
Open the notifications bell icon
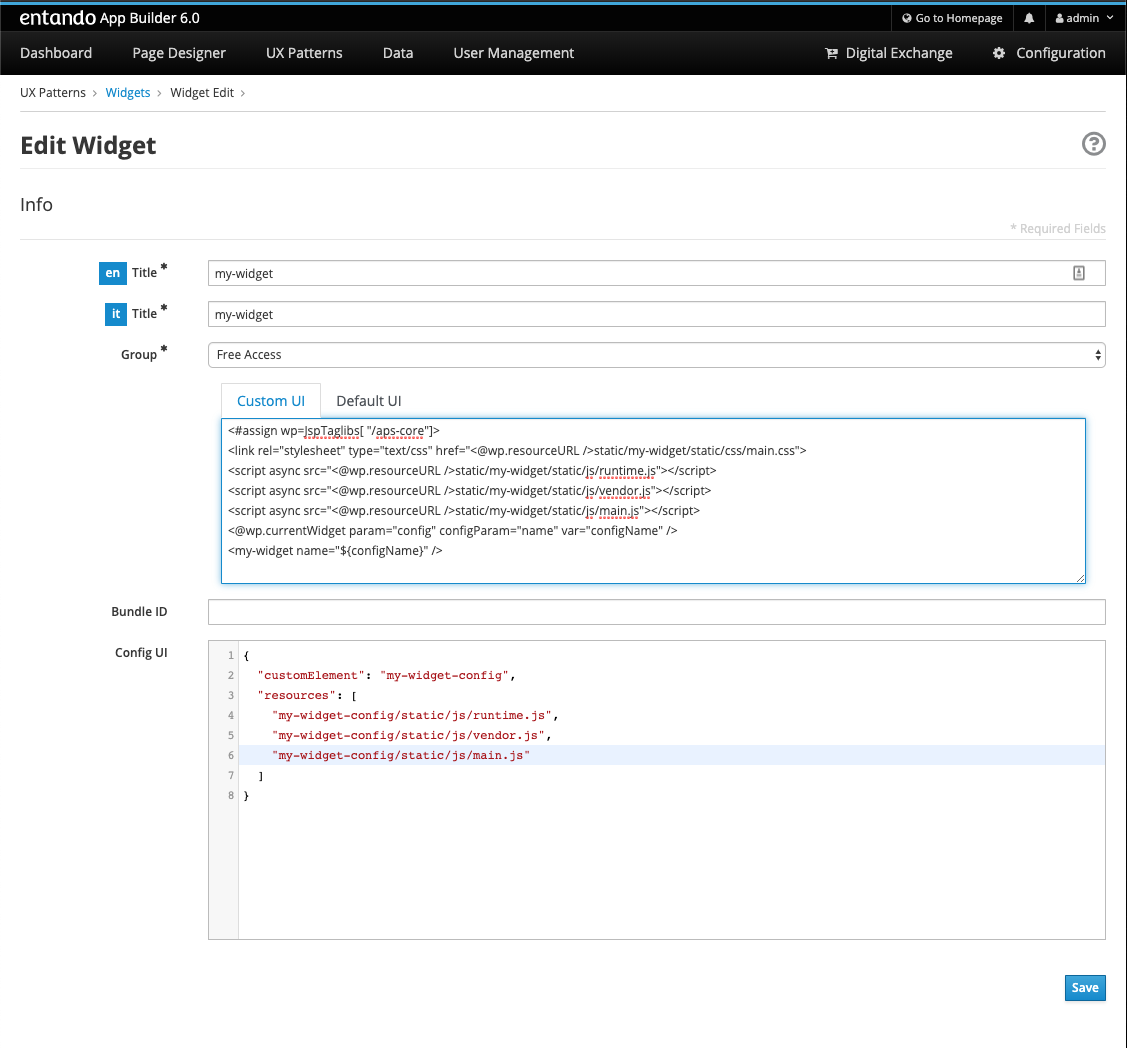[x=1029, y=18]
